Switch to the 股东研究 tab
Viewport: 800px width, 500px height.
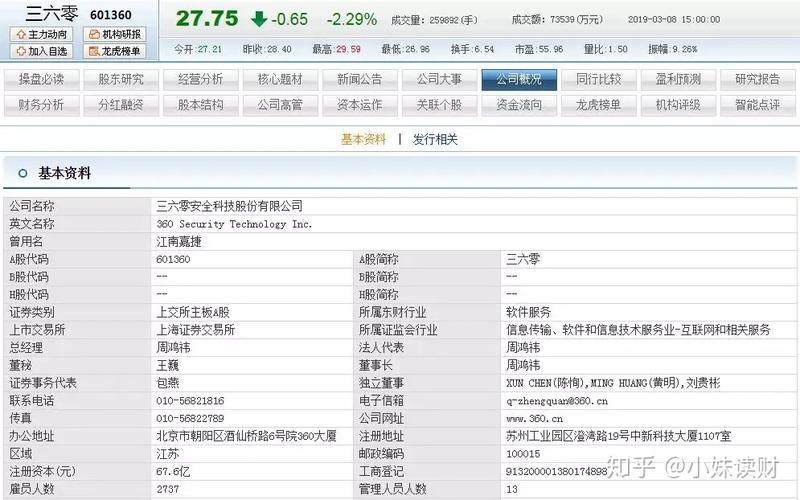click(x=121, y=80)
